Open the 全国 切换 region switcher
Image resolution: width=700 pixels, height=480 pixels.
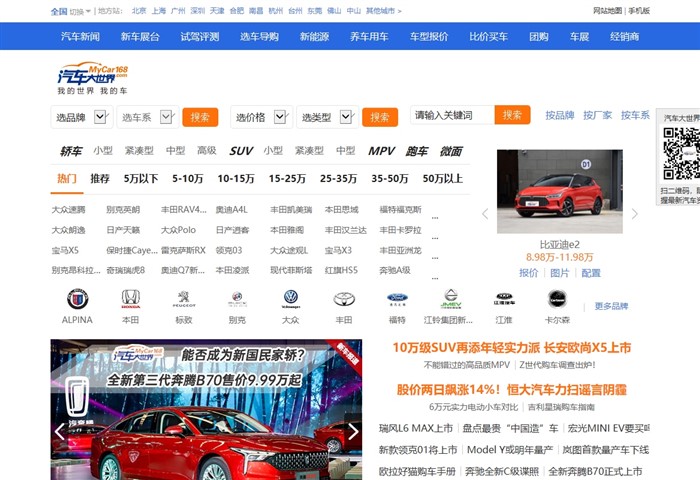(x=71, y=11)
